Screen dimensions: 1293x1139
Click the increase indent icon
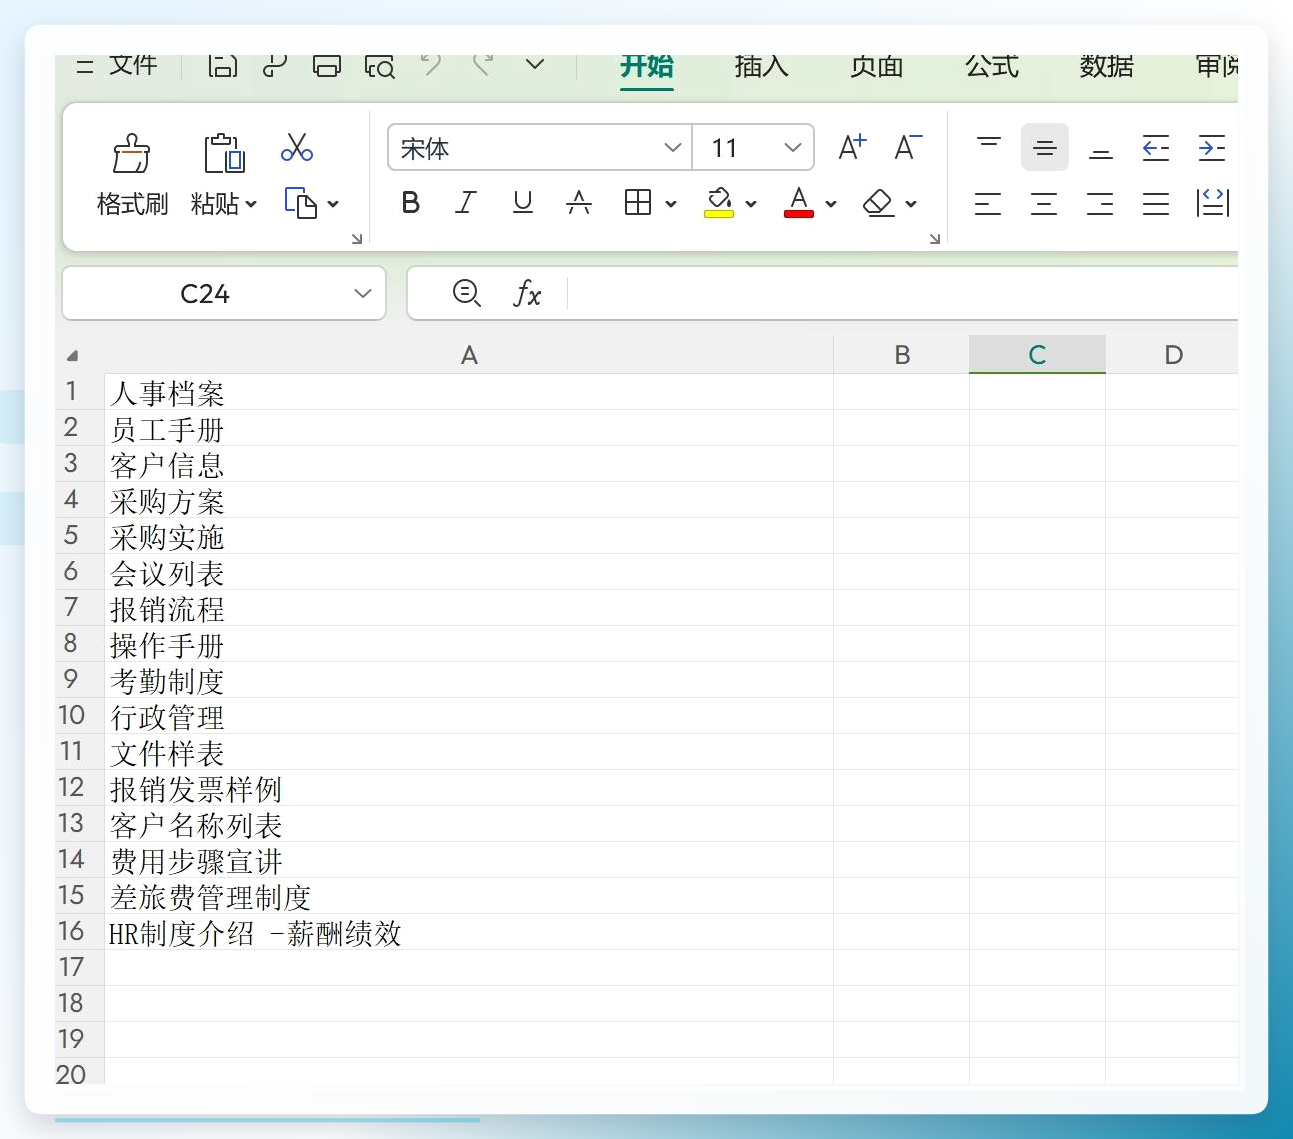pyautogui.click(x=1212, y=148)
